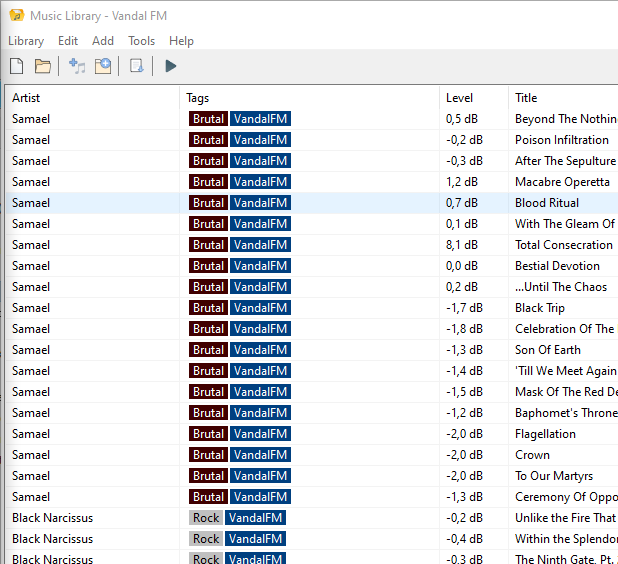Select the track With The Gleam Of
This screenshot has height=564, width=618.
[565, 224]
